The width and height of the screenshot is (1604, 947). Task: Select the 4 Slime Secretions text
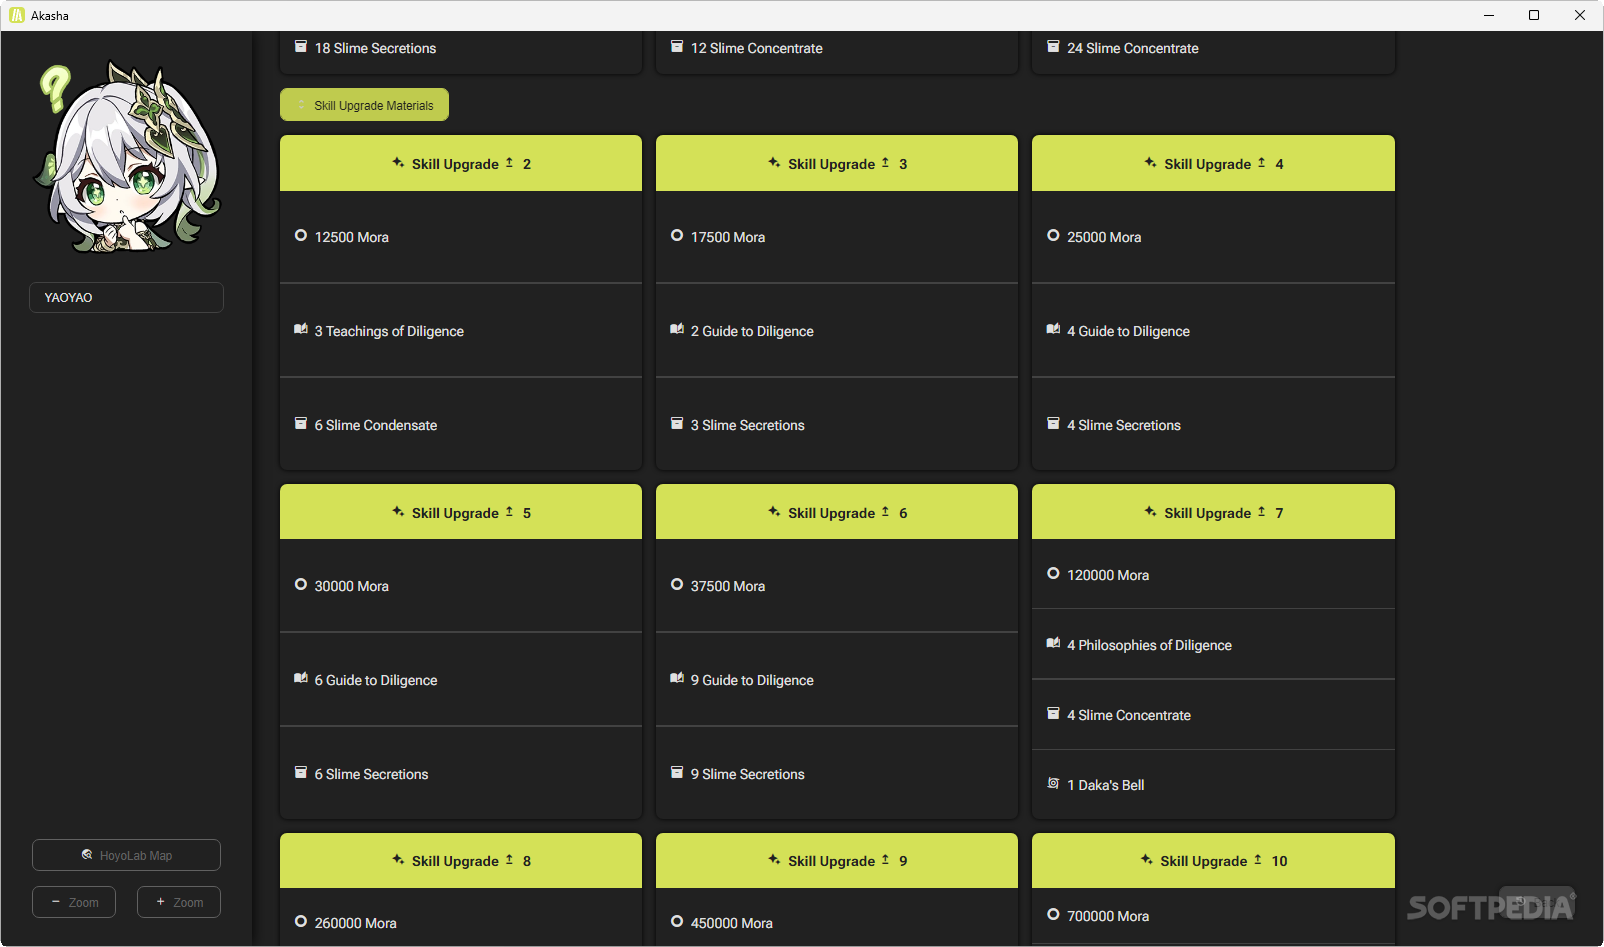[1124, 425]
